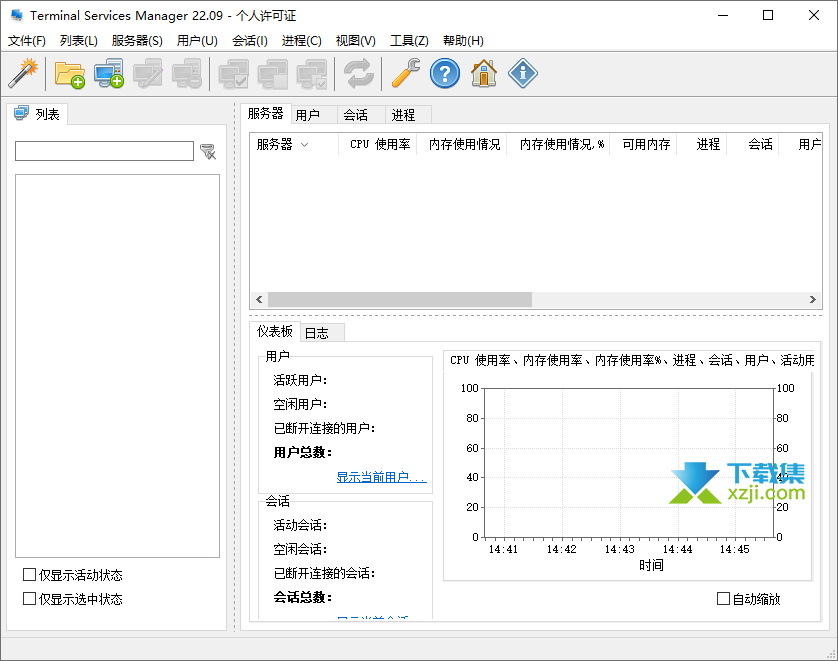
Task: Open settings with the wrench icon
Action: click(x=406, y=73)
